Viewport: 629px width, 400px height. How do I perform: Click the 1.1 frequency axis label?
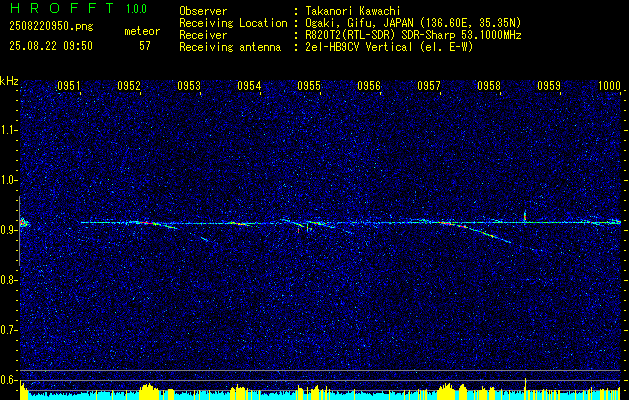pos(9,130)
